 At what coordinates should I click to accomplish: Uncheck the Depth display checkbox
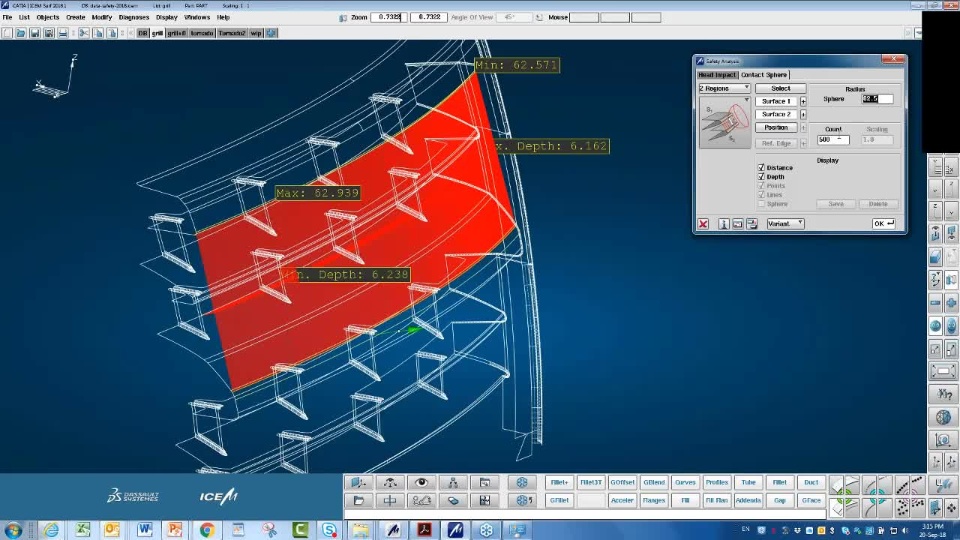761,176
